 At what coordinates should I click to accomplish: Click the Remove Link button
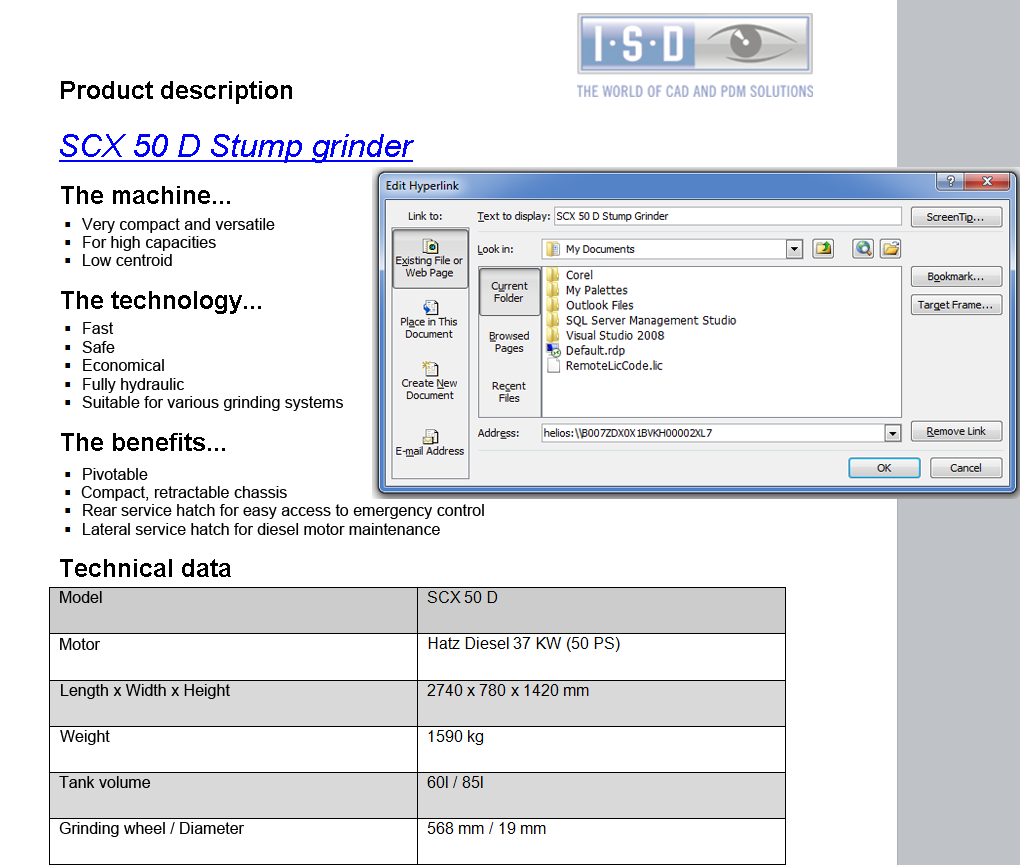(956, 432)
